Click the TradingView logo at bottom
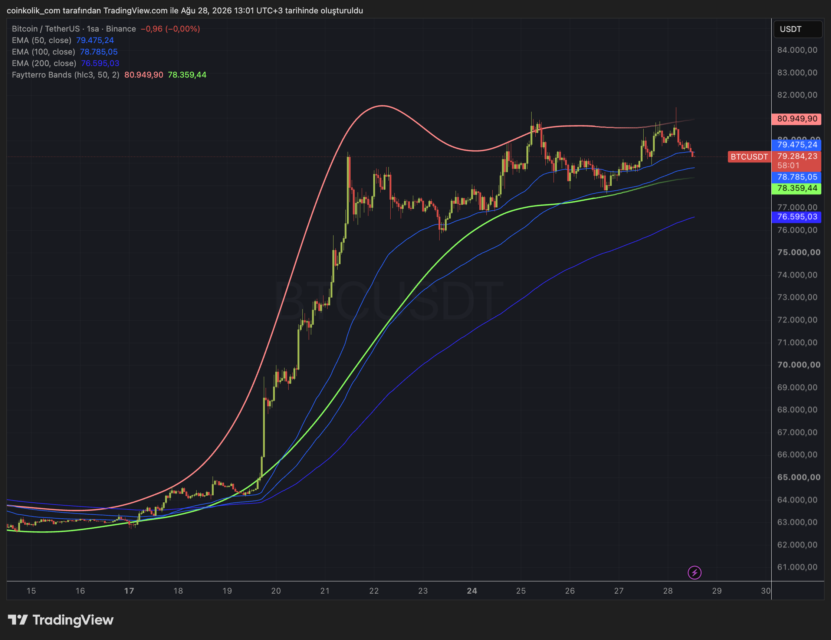 [60, 620]
